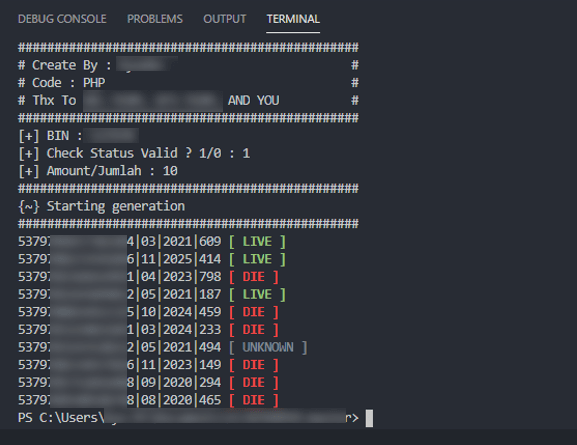Click the terminal cursor block at prompt
This screenshot has width=577, height=445.
[x=369, y=418]
